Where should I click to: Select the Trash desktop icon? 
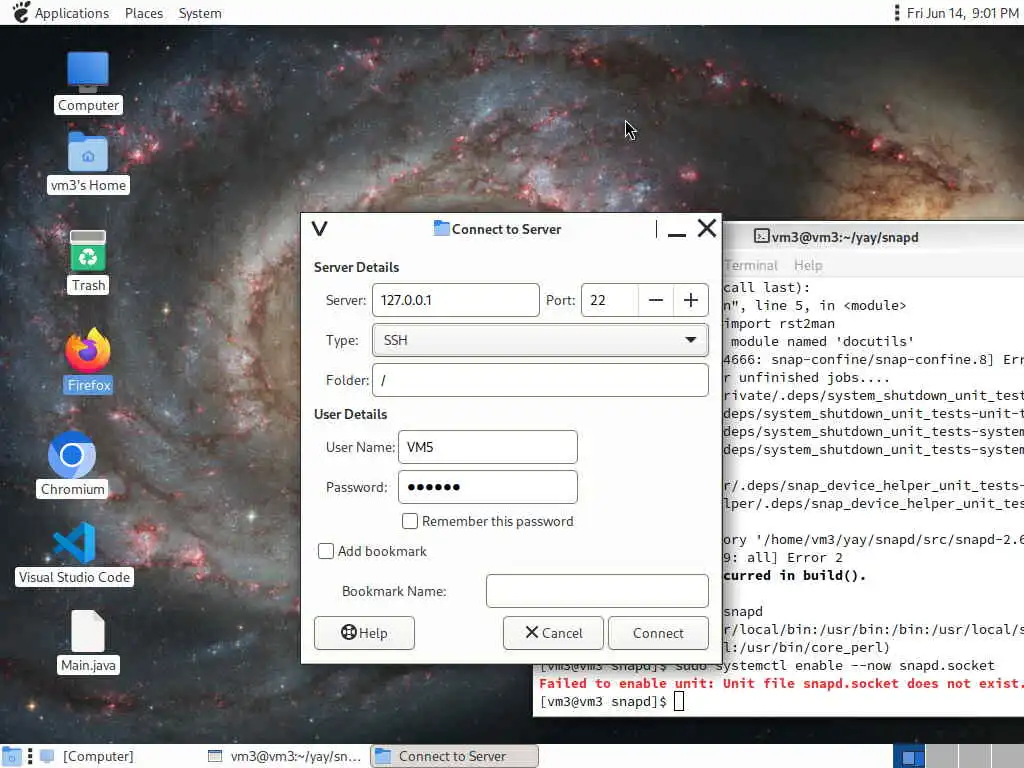click(x=88, y=261)
